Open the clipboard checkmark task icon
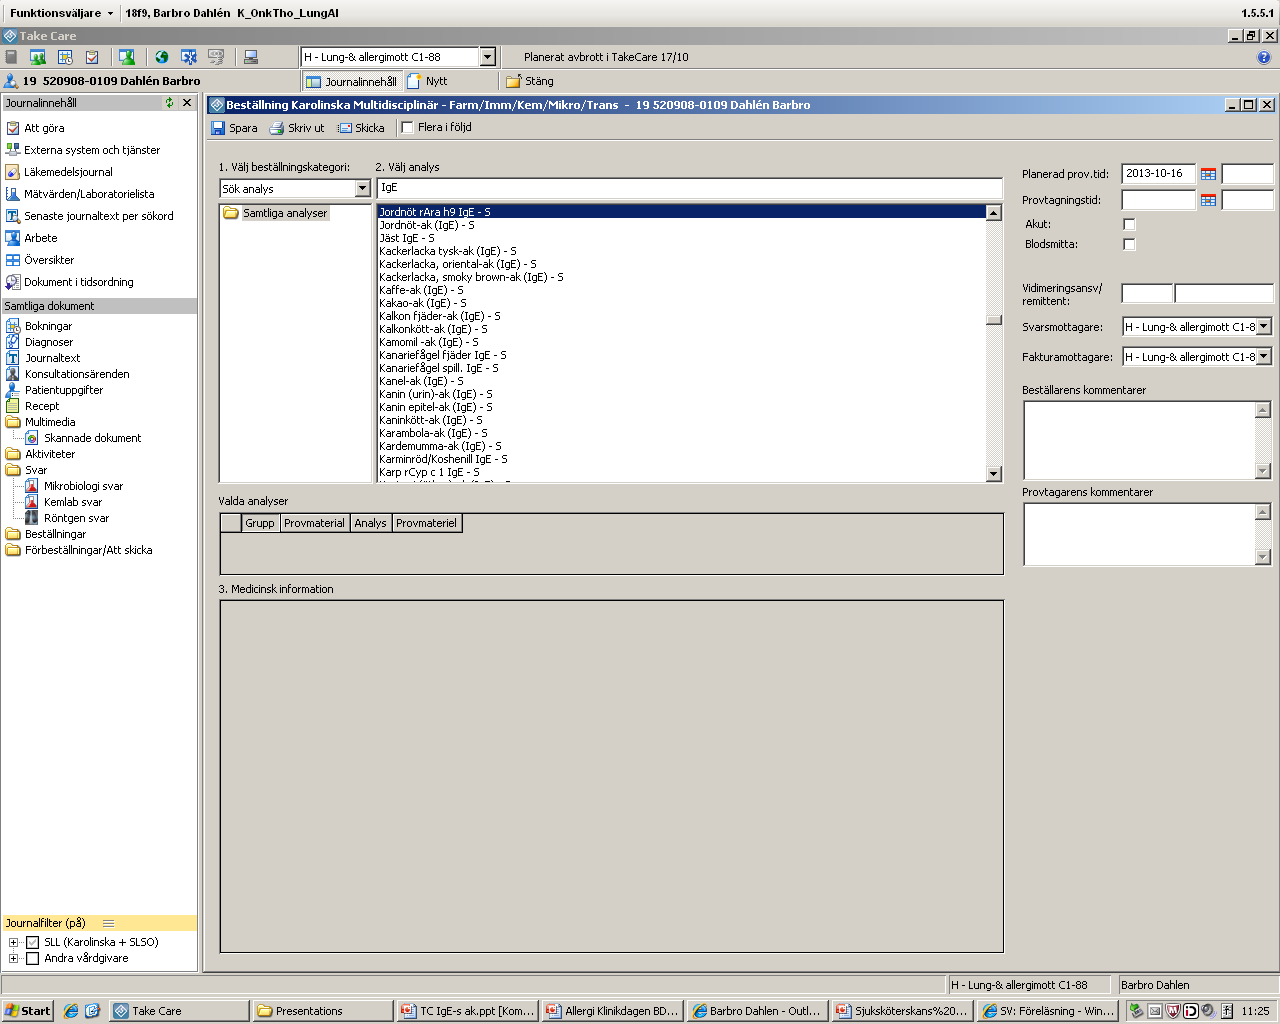 click(92, 57)
